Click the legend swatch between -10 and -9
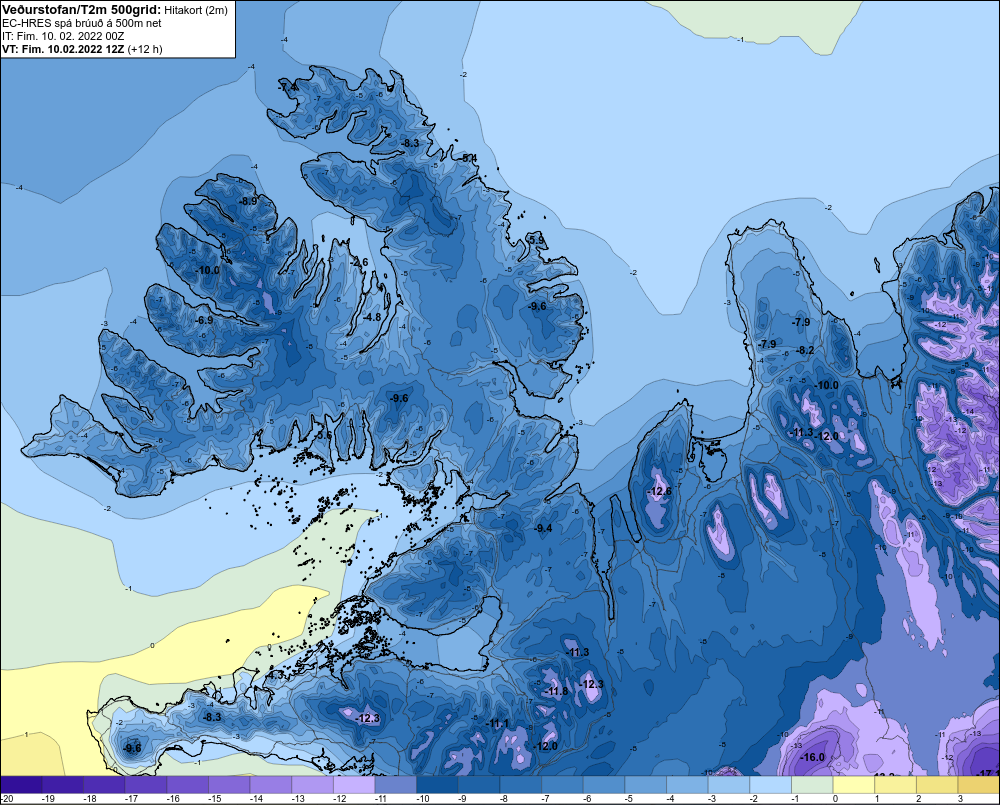Image resolution: width=1000 pixels, height=805 pixels. pyautogui.click(x=438, y=785)
